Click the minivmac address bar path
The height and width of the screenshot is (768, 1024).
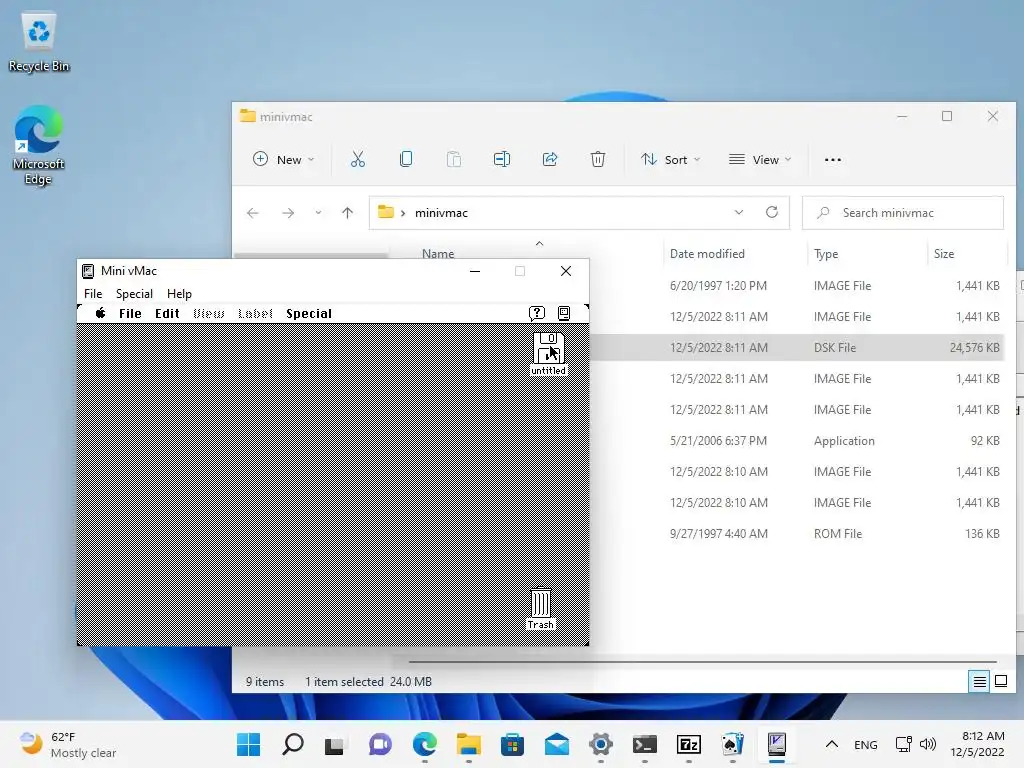[x=441, y=213]
